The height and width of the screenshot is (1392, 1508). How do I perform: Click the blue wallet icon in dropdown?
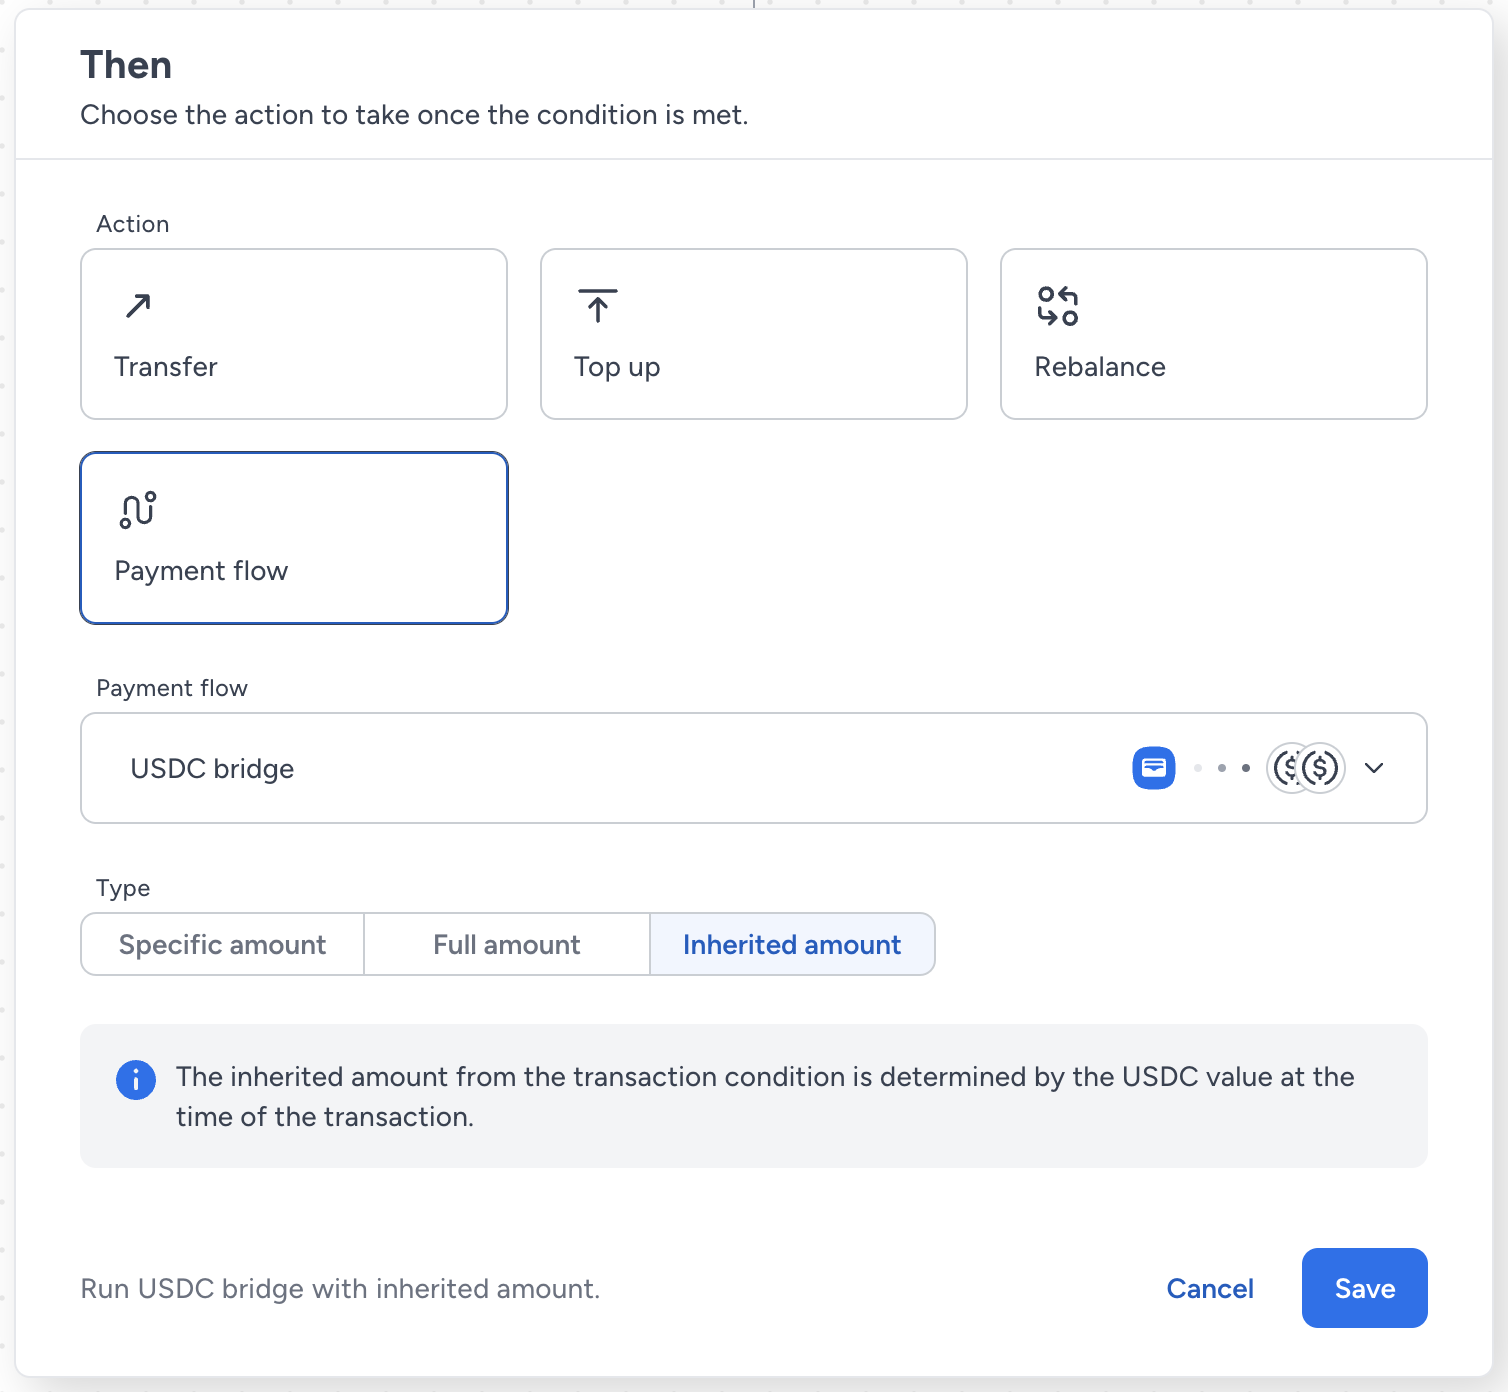[x=1154, y=768]
